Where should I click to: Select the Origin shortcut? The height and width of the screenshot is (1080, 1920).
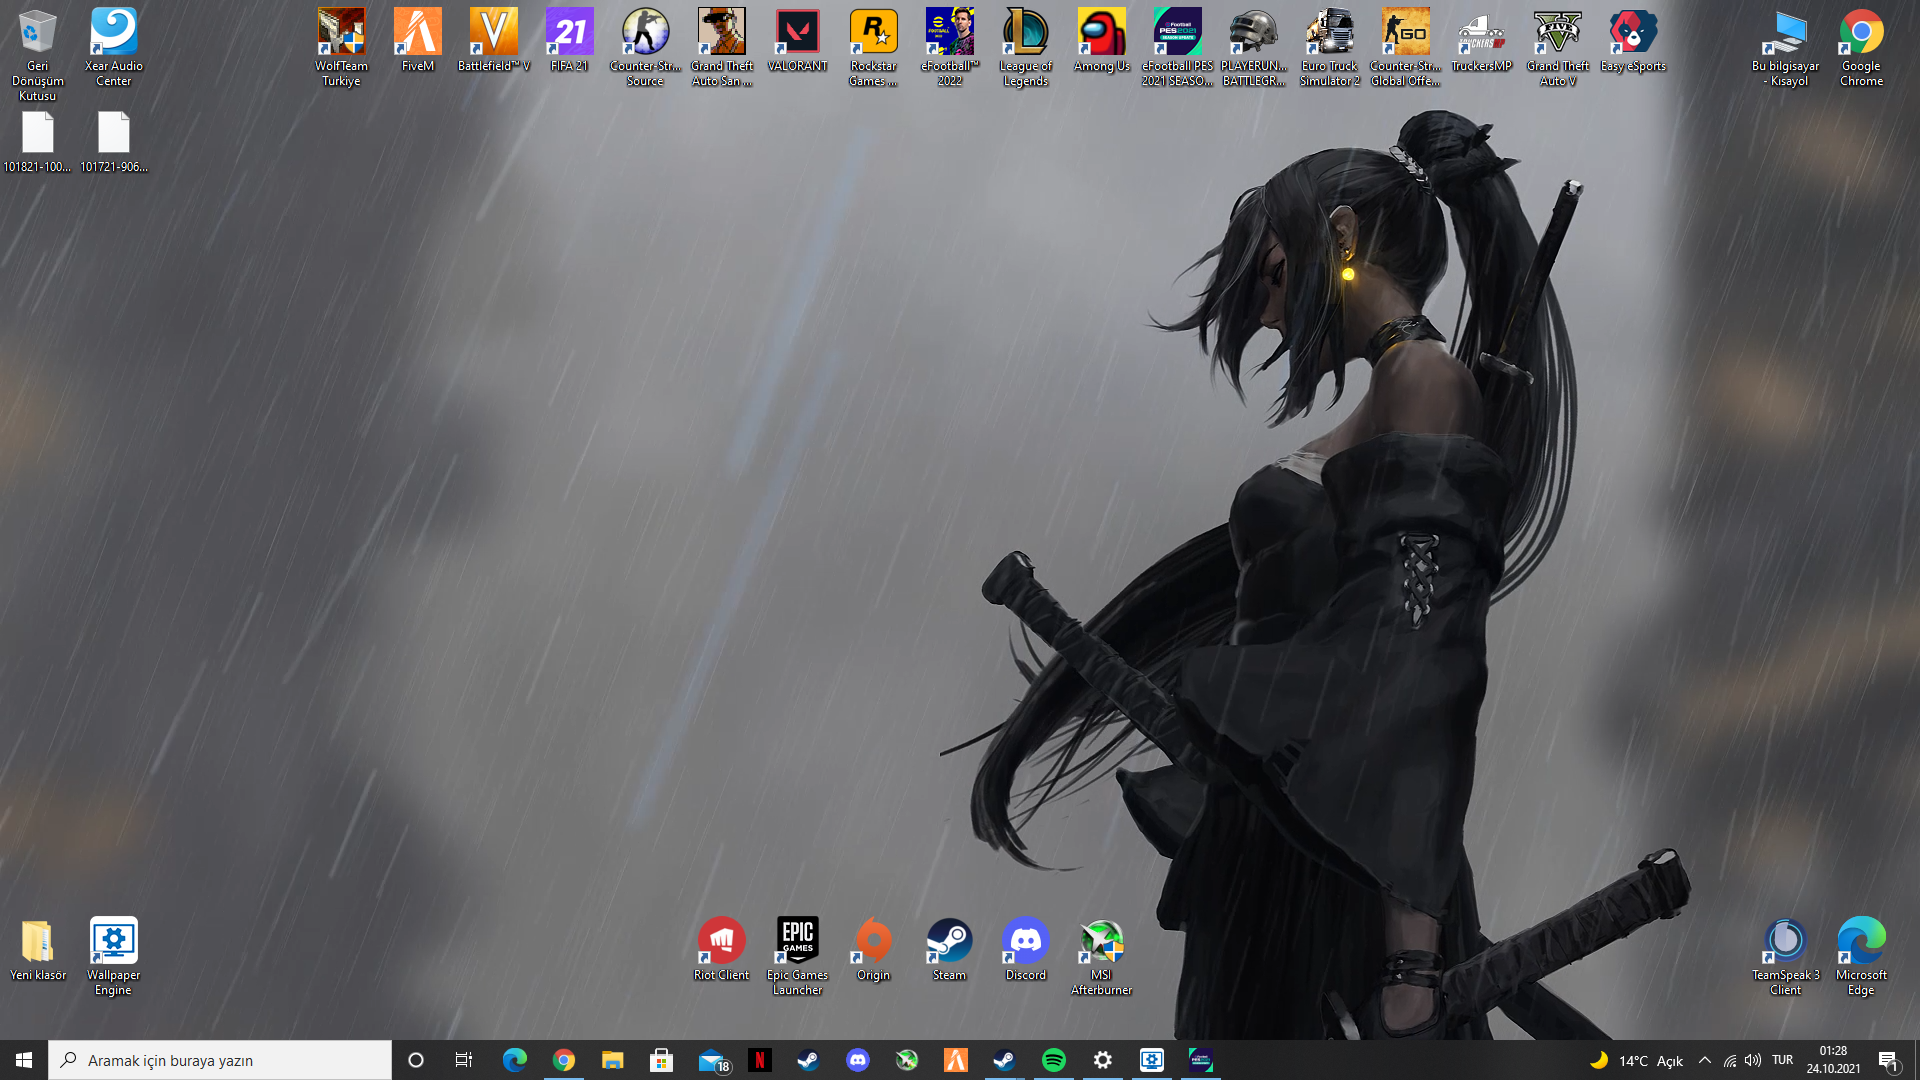point(874,949)
